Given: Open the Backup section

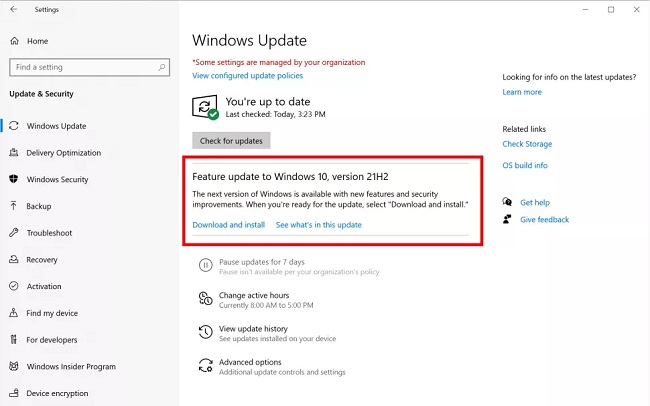Looking at the screenshot, I should point(39,206).
